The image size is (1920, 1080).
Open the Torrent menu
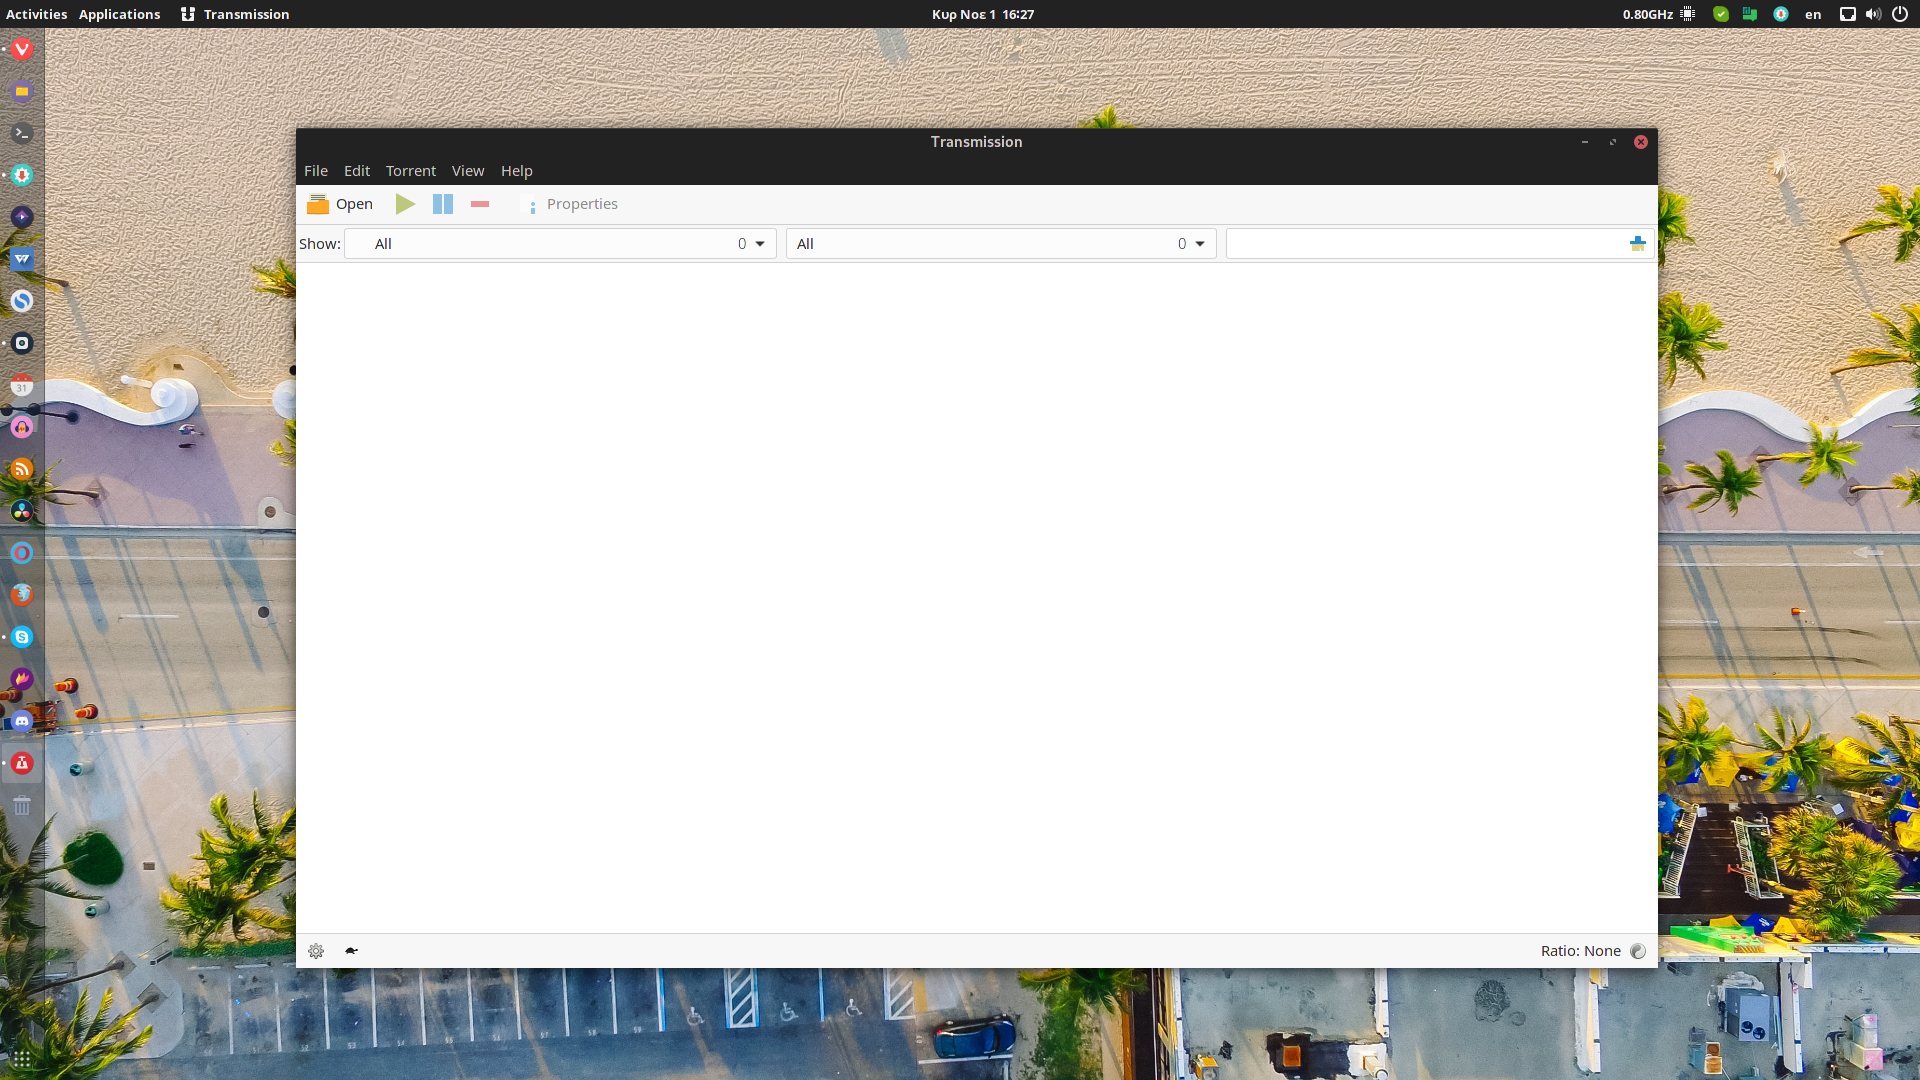tap(410, 170)
